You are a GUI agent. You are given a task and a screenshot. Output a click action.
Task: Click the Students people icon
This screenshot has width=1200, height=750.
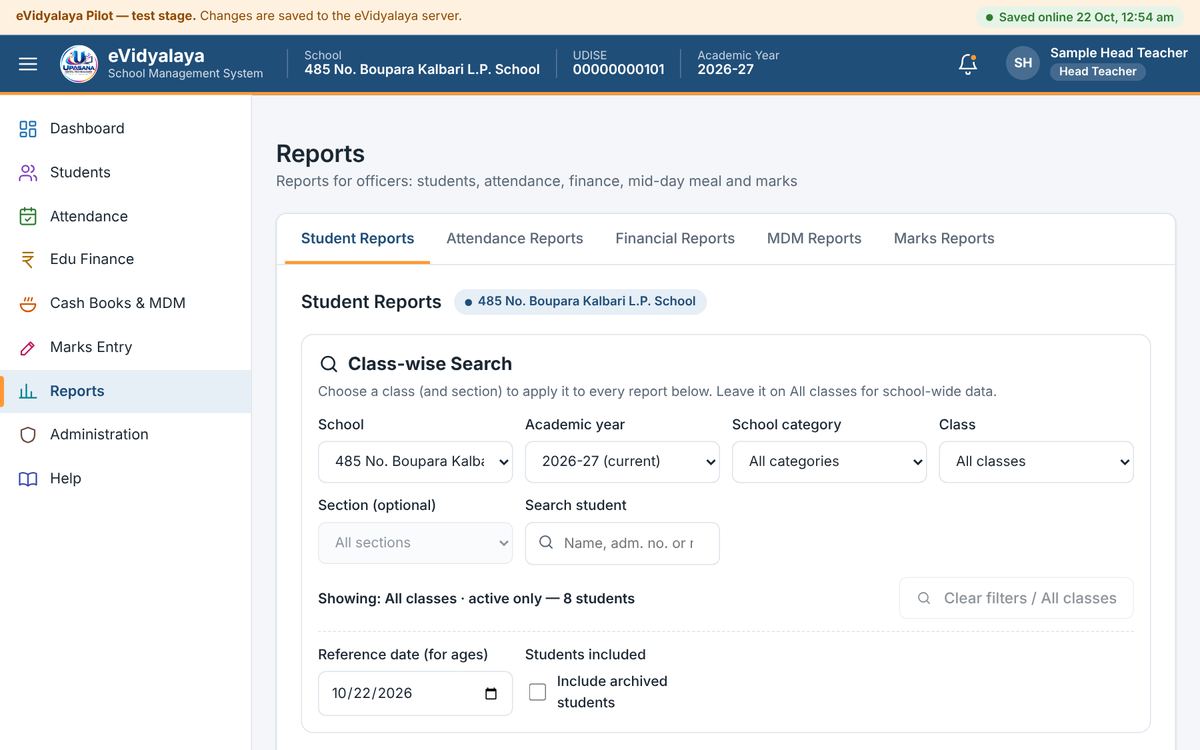[x=28, y=173]
